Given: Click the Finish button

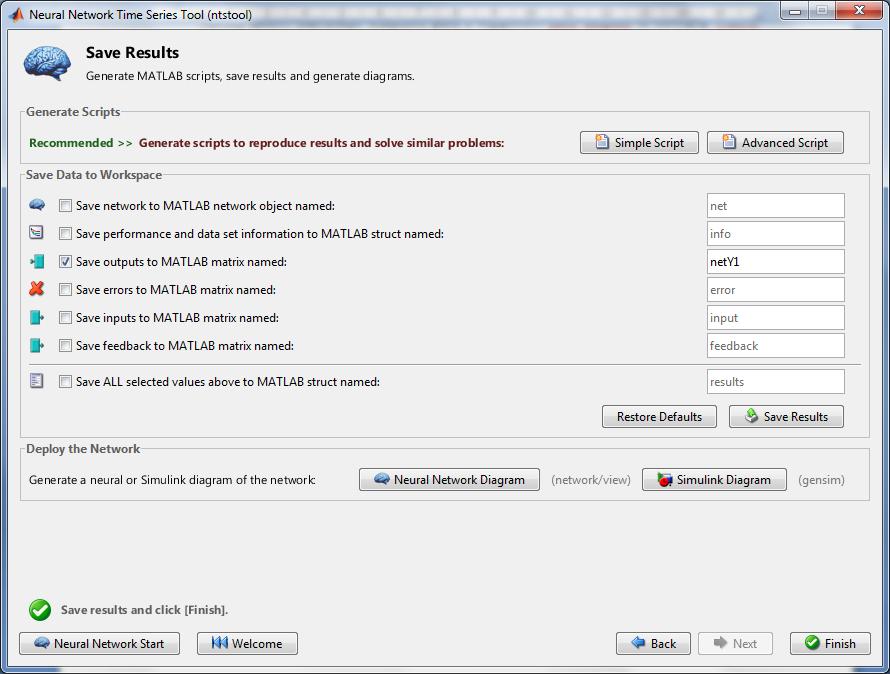Looking at the screenshot, I should click(830, 643).
